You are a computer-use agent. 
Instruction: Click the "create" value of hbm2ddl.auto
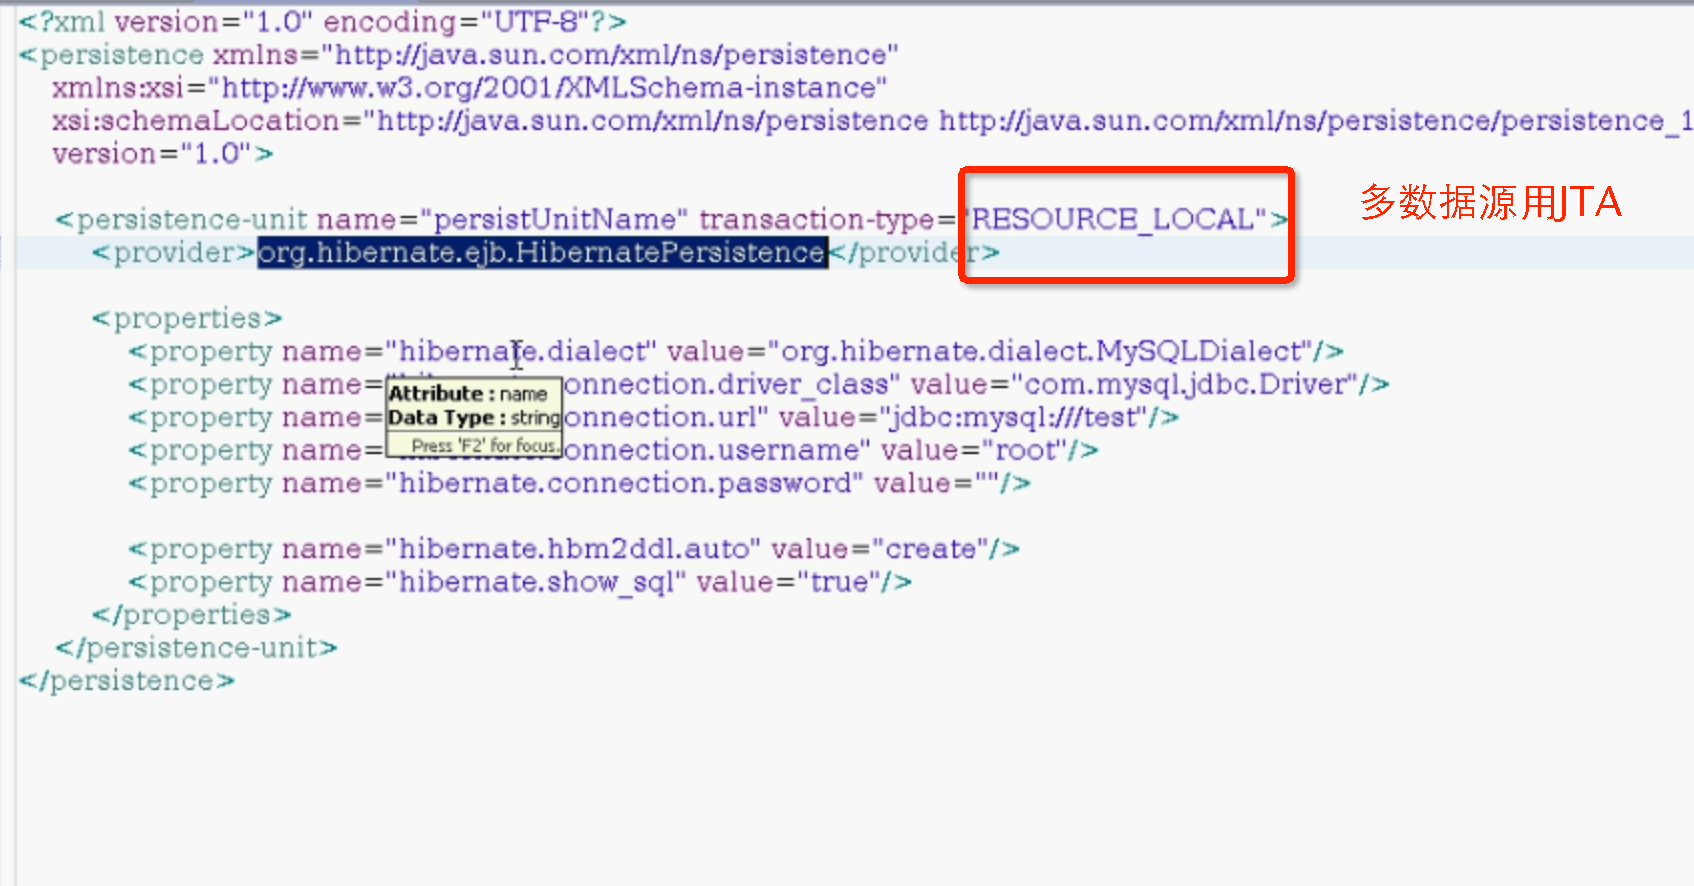point(930,550)
